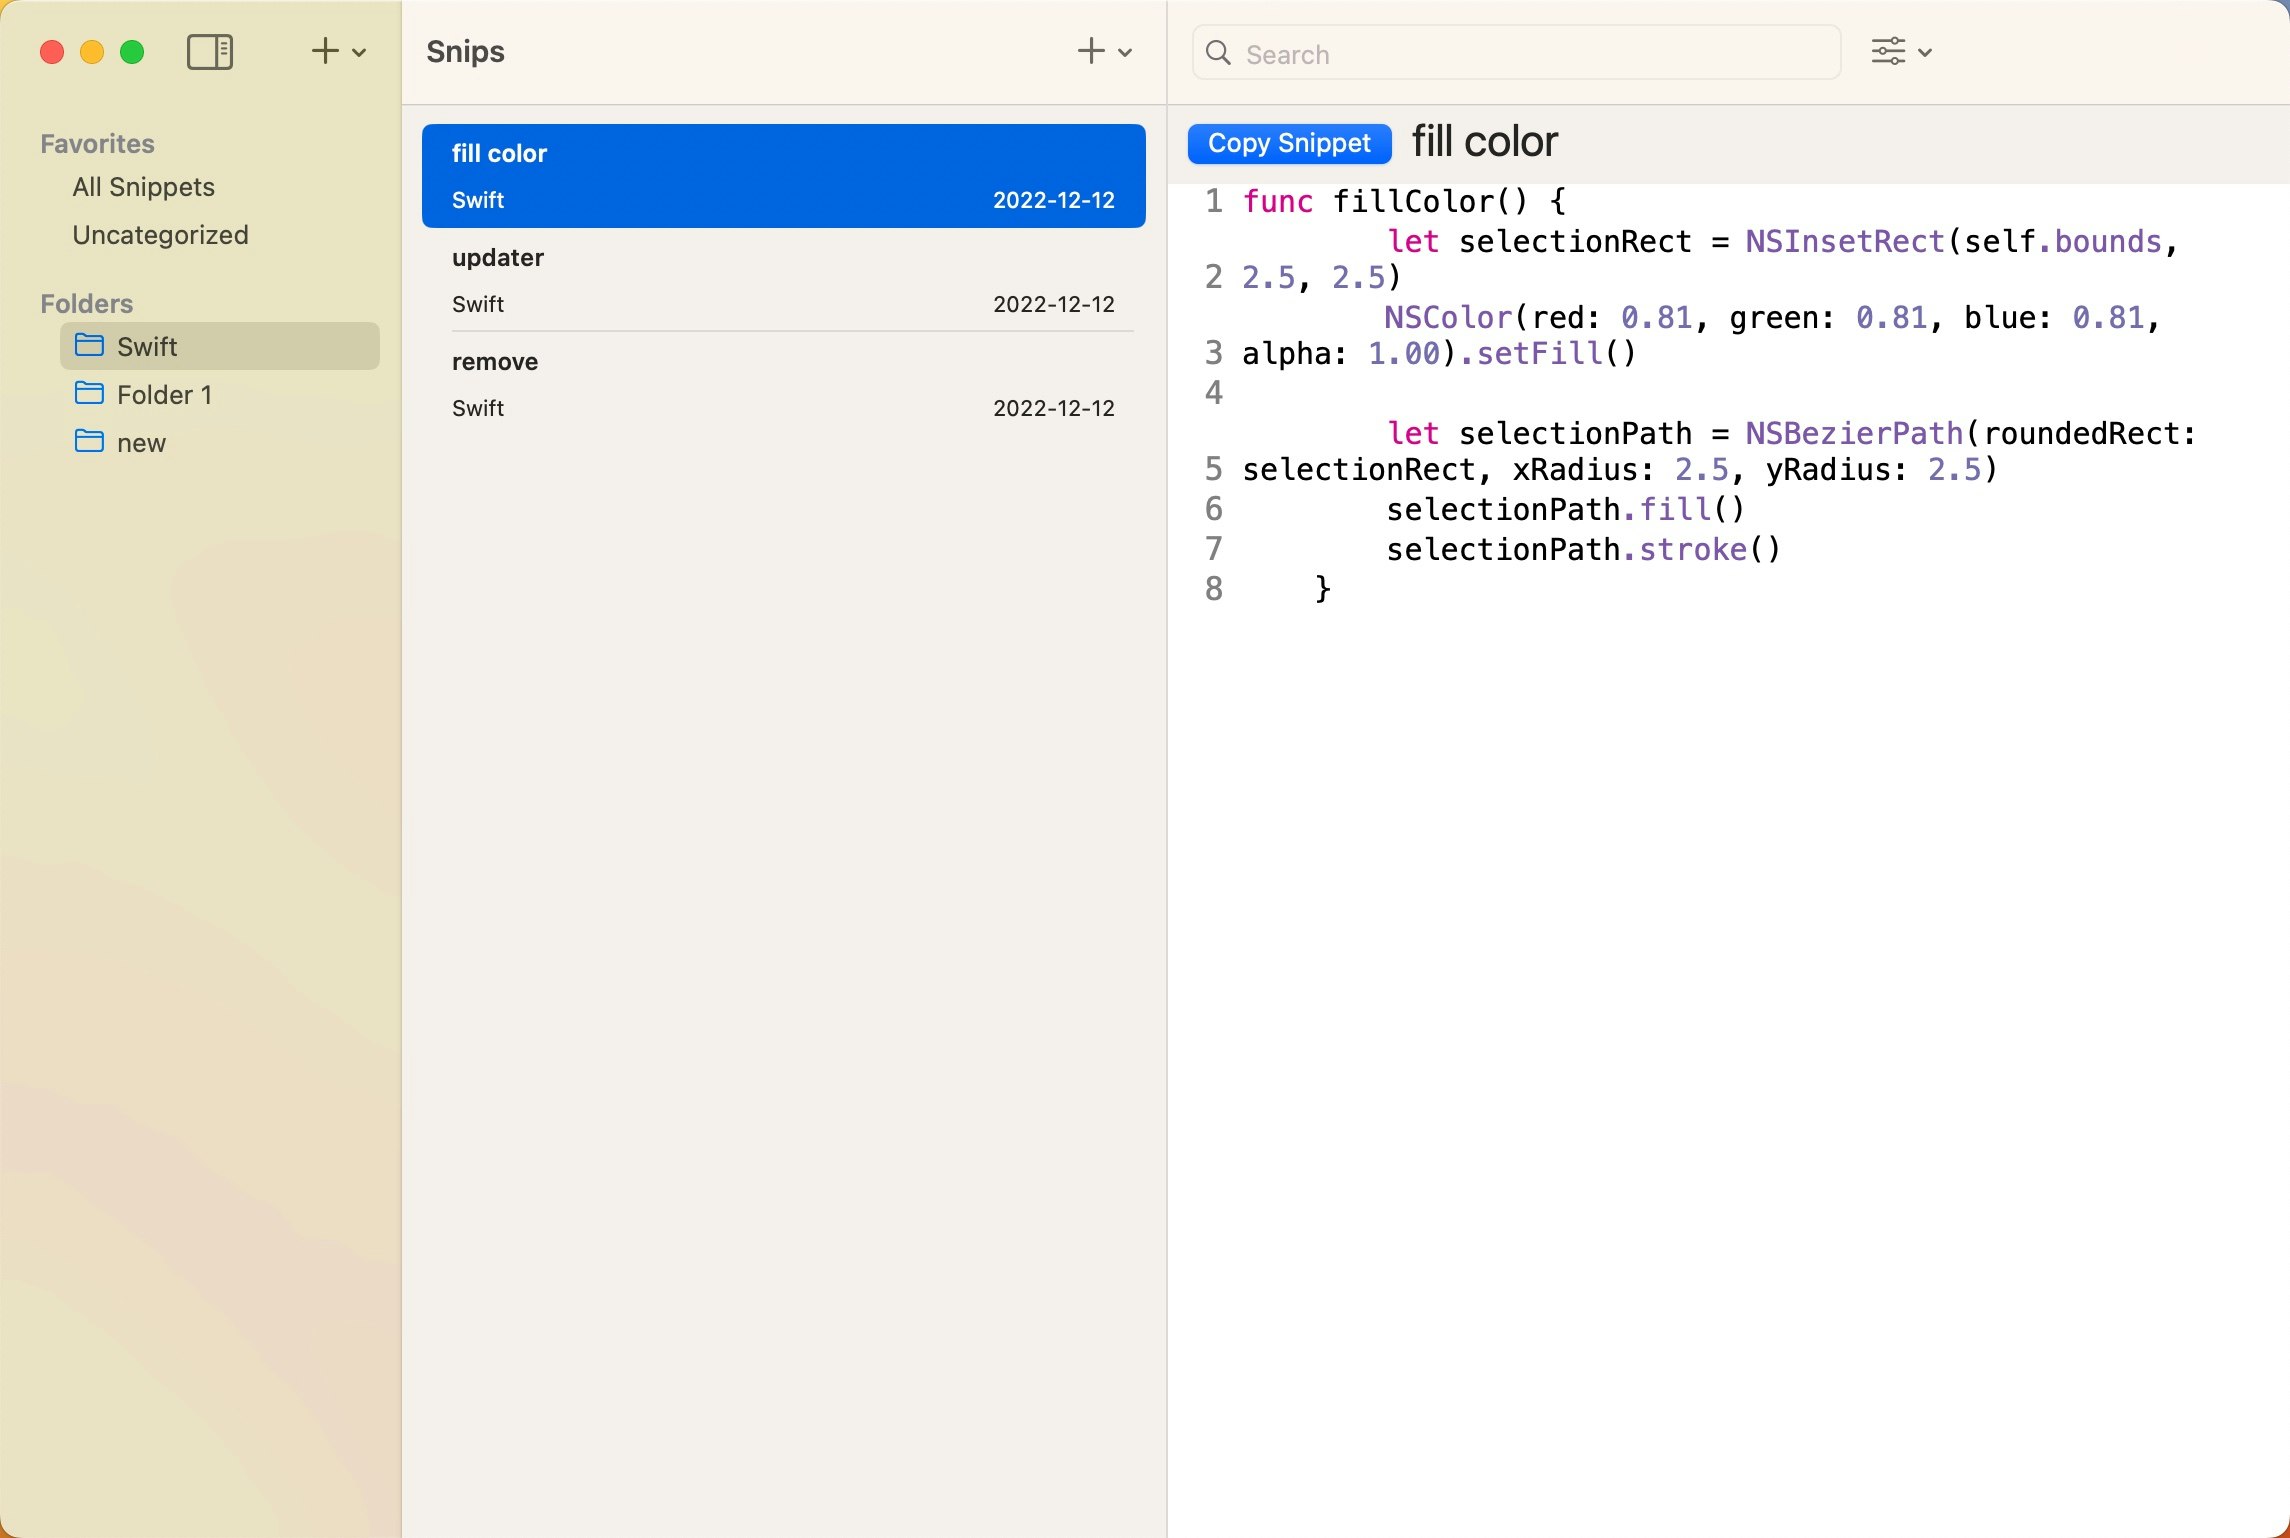Open the sidebar add dropdown chevron
Viewport: 2290px width, 1538px height.
(x=359, y=53)
